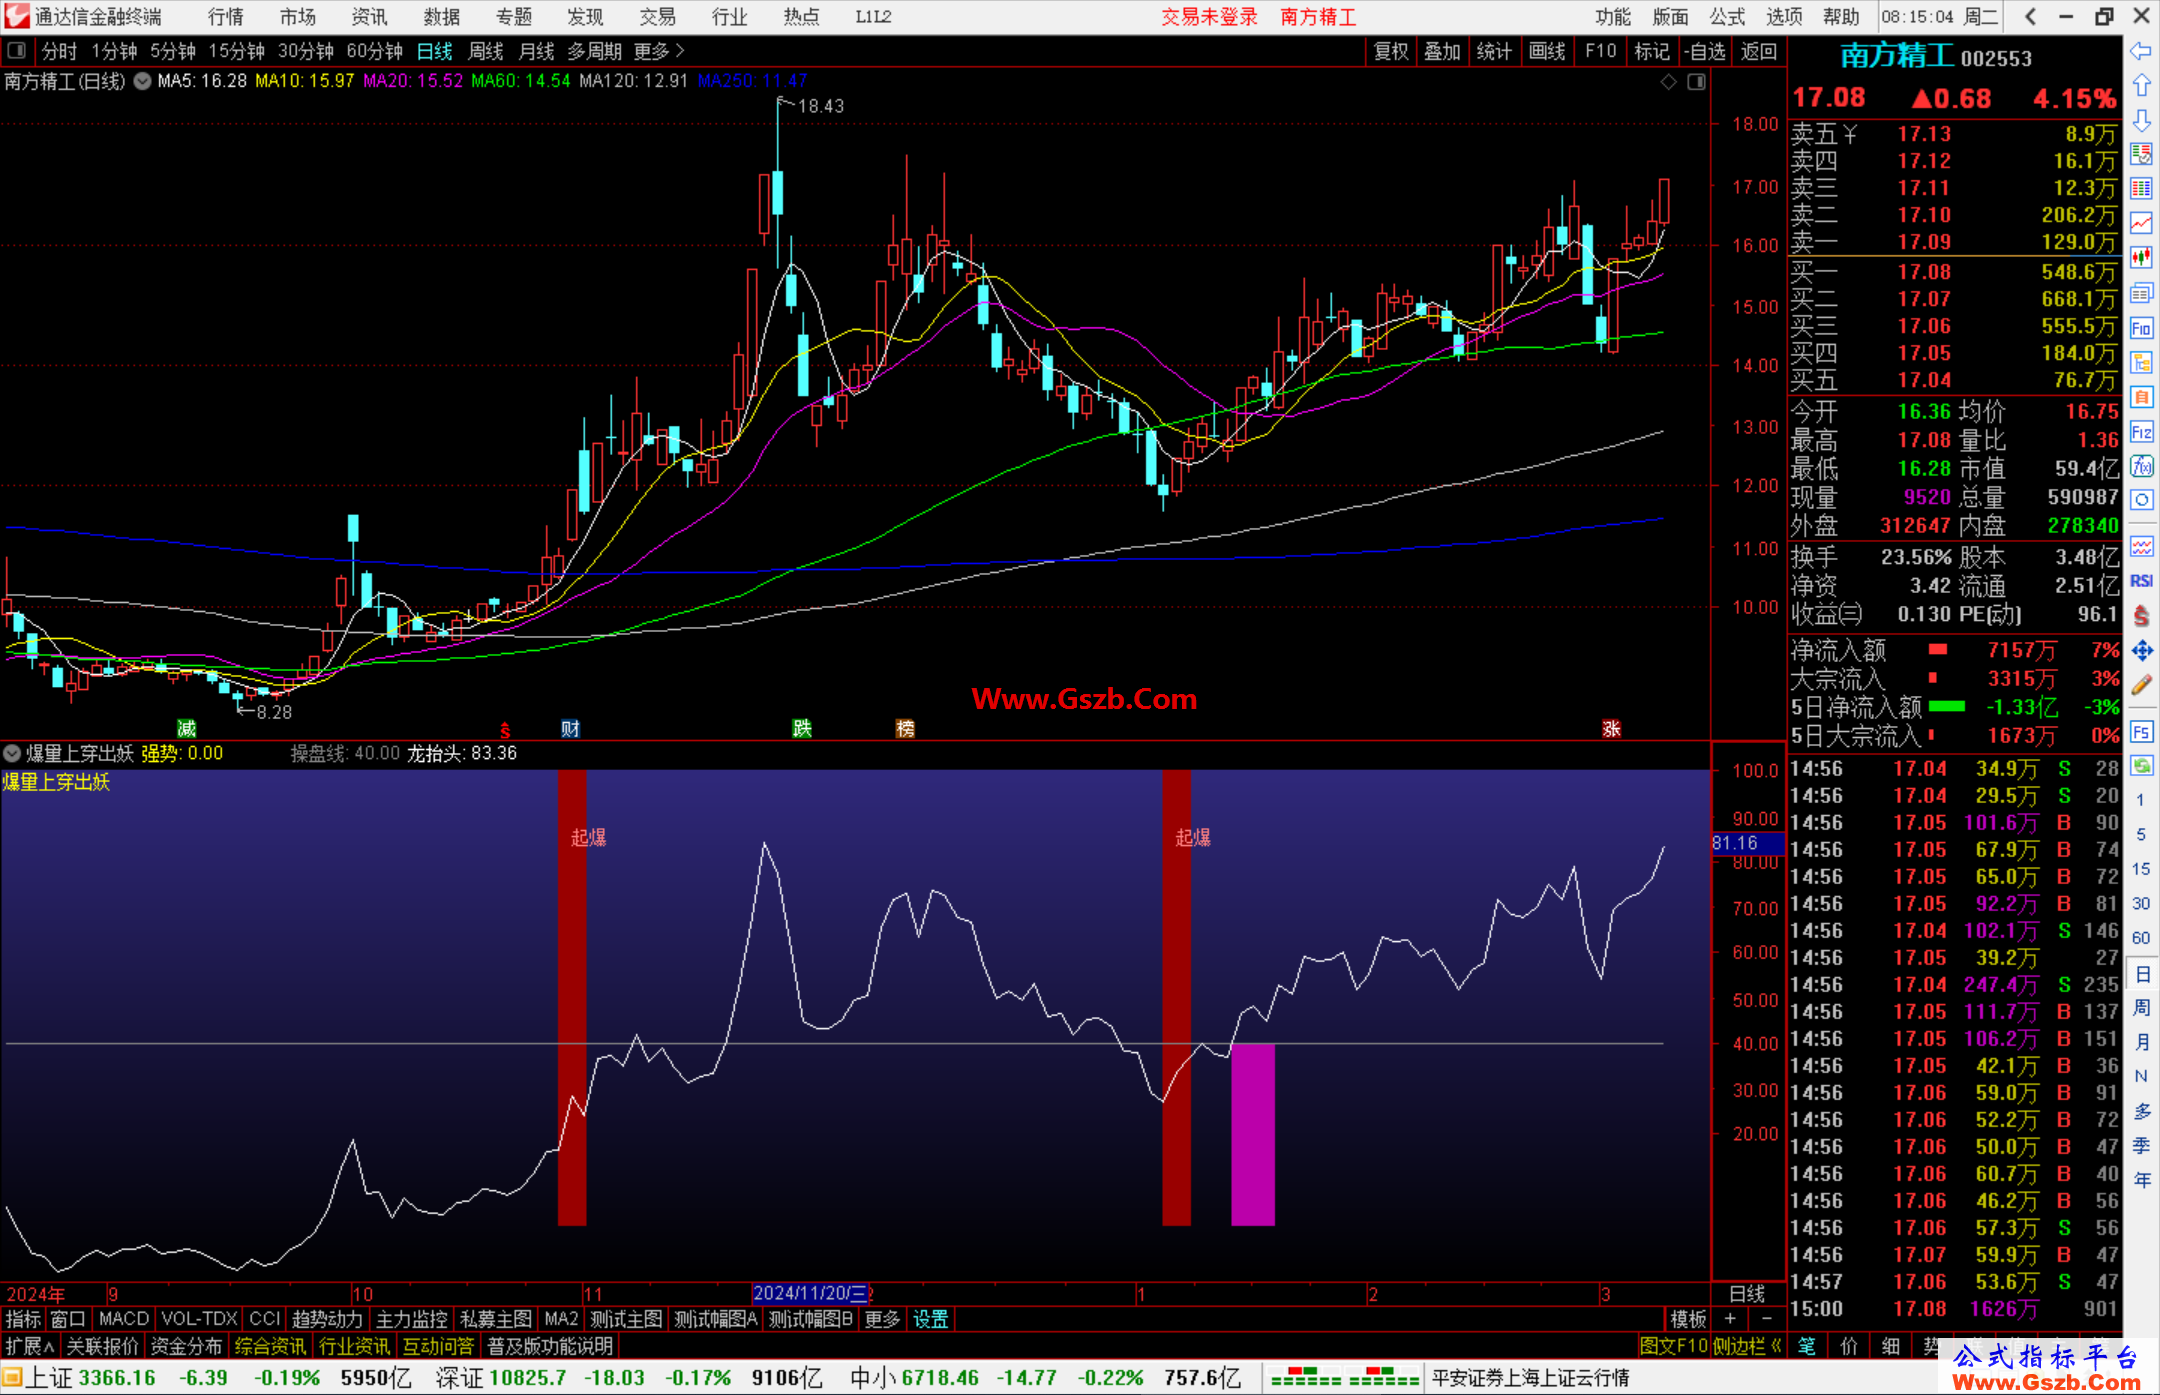Click the back arrow icon in right sidebar

2141,51
